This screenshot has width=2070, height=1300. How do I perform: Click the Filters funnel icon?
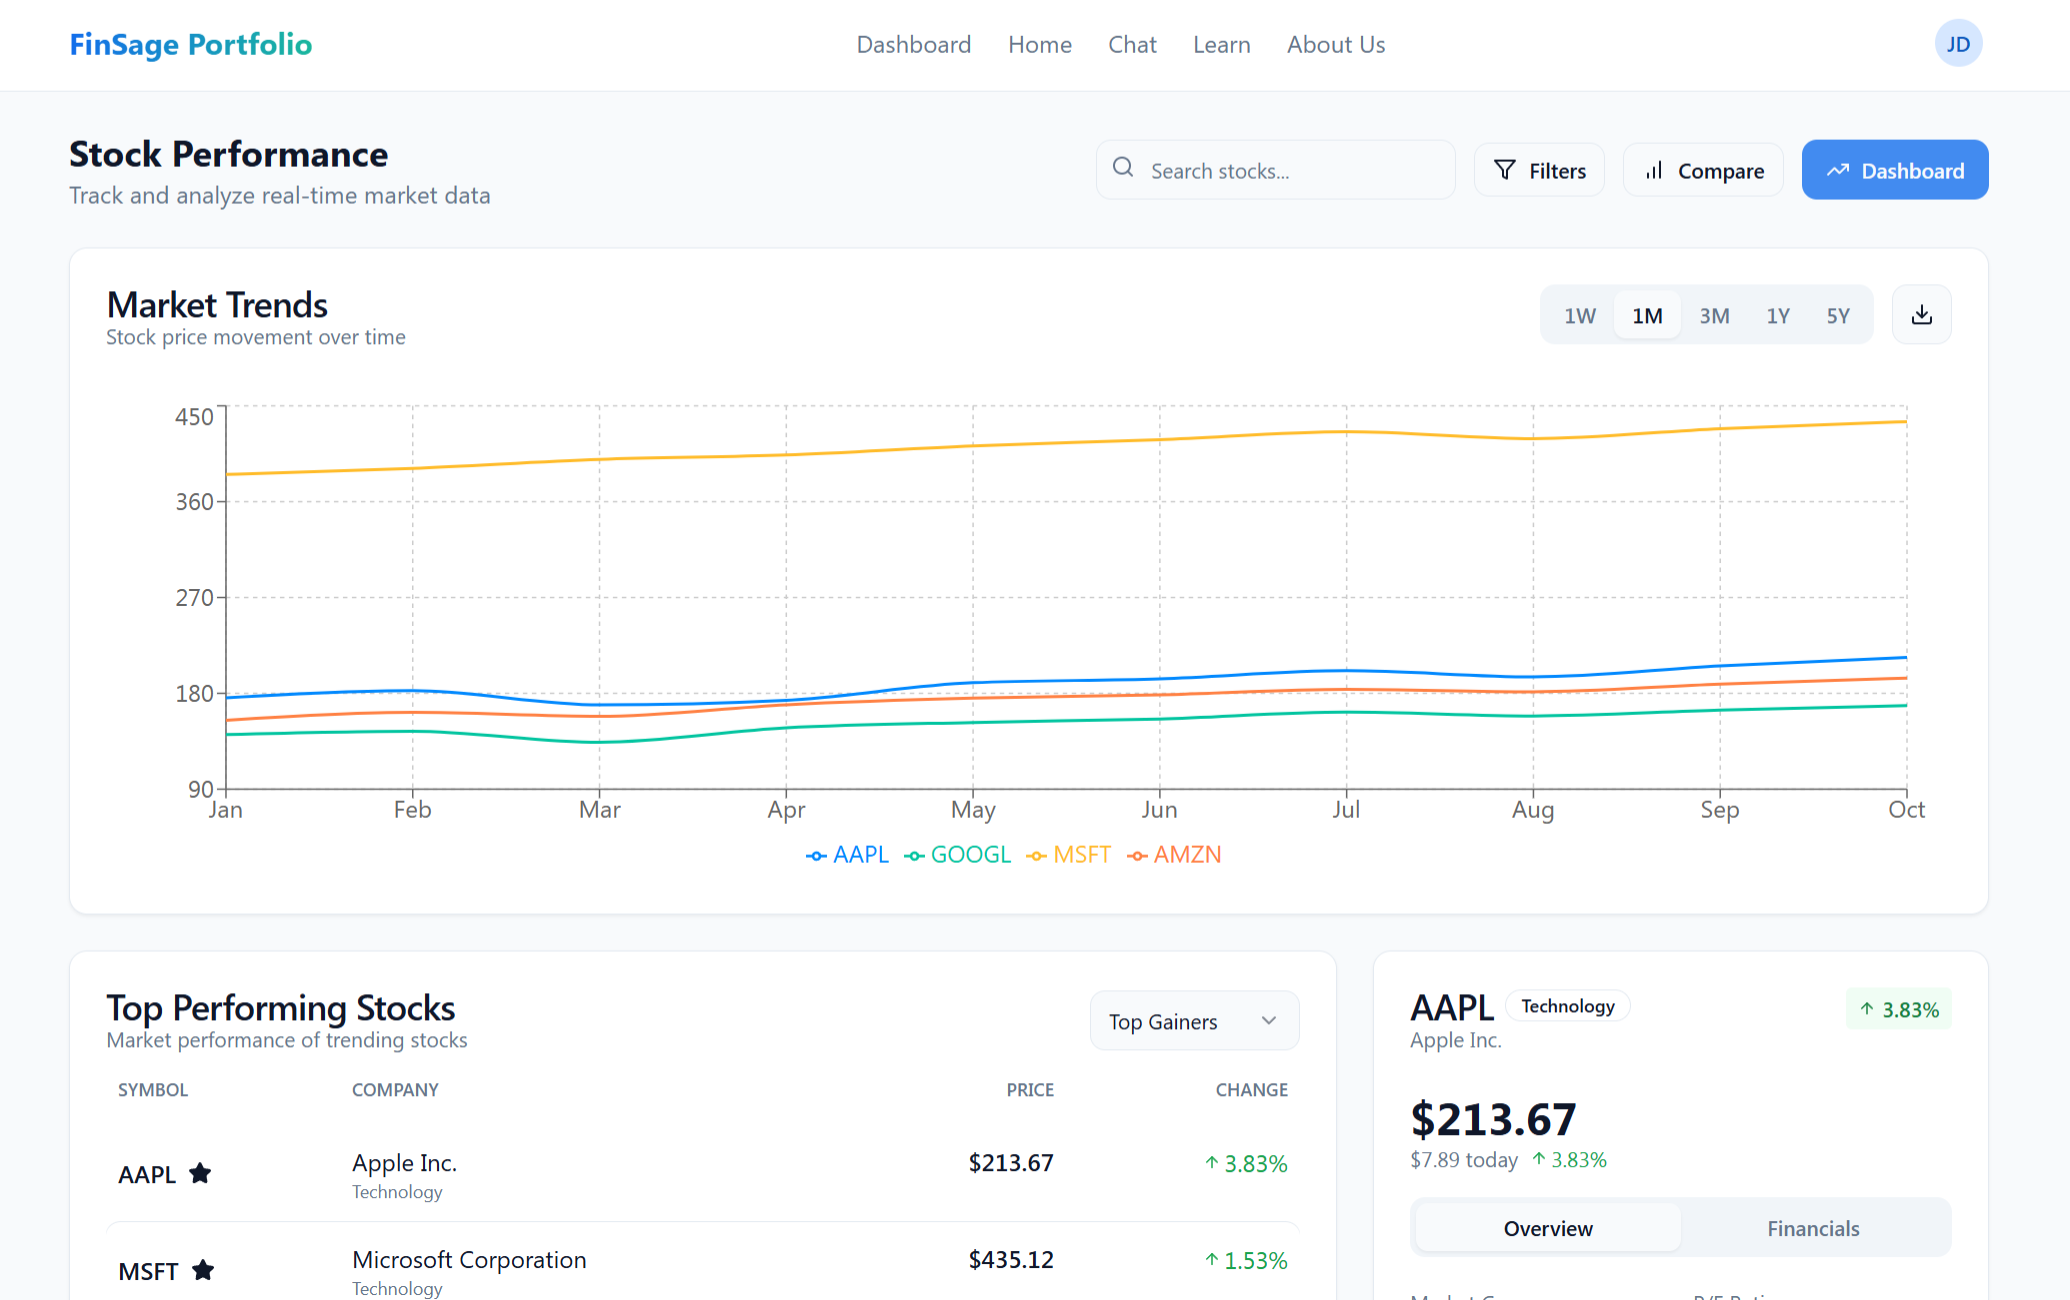[x=1504, y=170]
